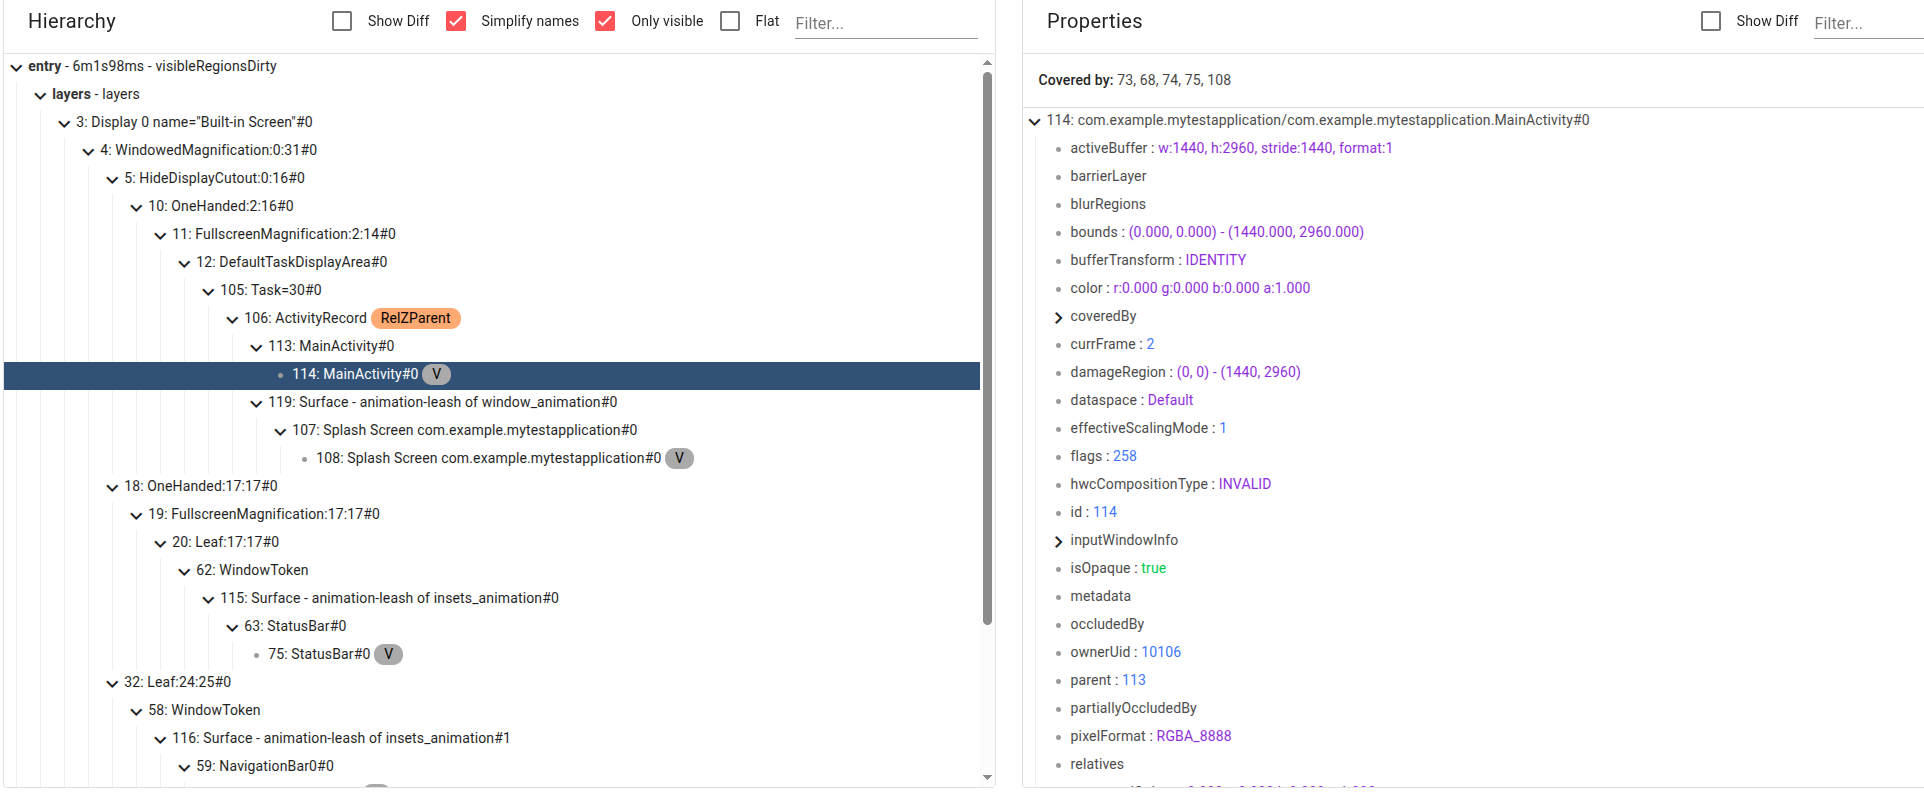The height and width of the screenshot is (794, 1924).
Task: Click the activeBuffer property value
Action: tap(1275, 148)
